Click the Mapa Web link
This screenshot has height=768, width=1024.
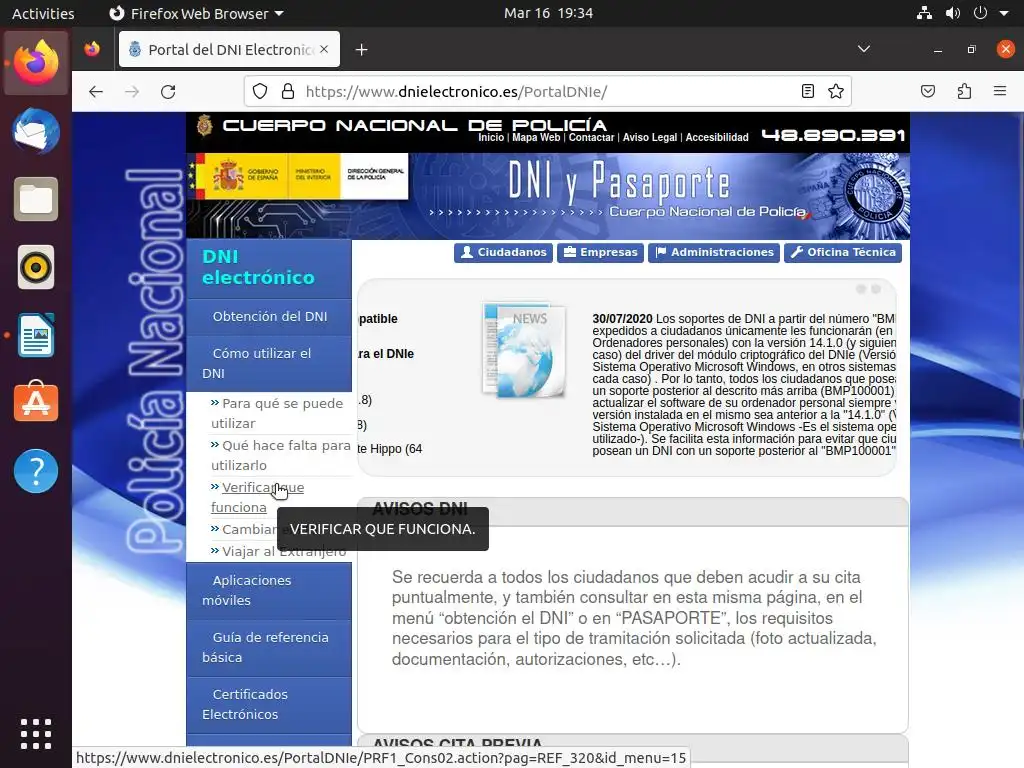[x=536, y=137]
